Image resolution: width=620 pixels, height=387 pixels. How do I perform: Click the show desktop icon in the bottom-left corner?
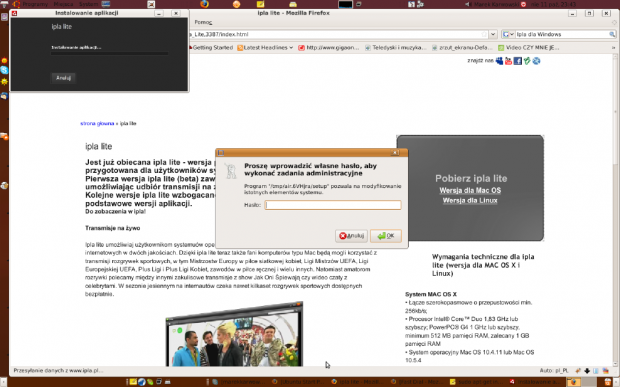[4, 382]
